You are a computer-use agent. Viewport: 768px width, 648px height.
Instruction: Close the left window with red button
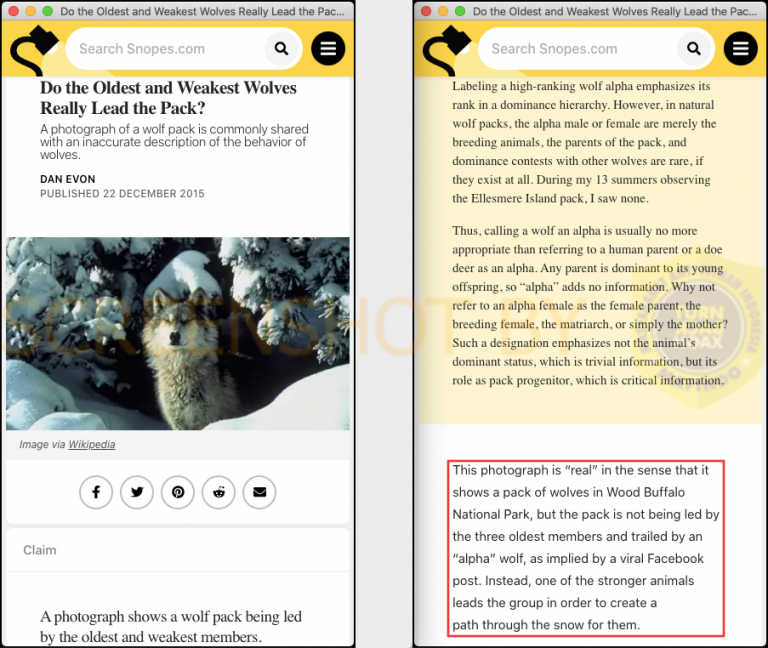[x=14, y=11]
